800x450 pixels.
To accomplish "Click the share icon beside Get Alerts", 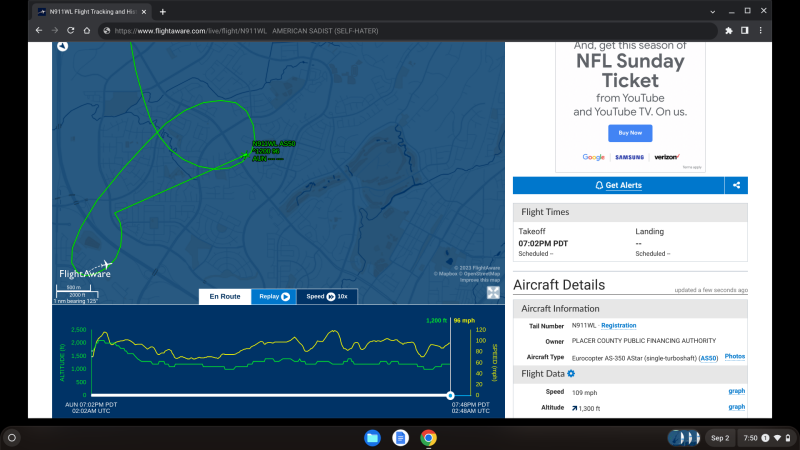I will point(736,185).
